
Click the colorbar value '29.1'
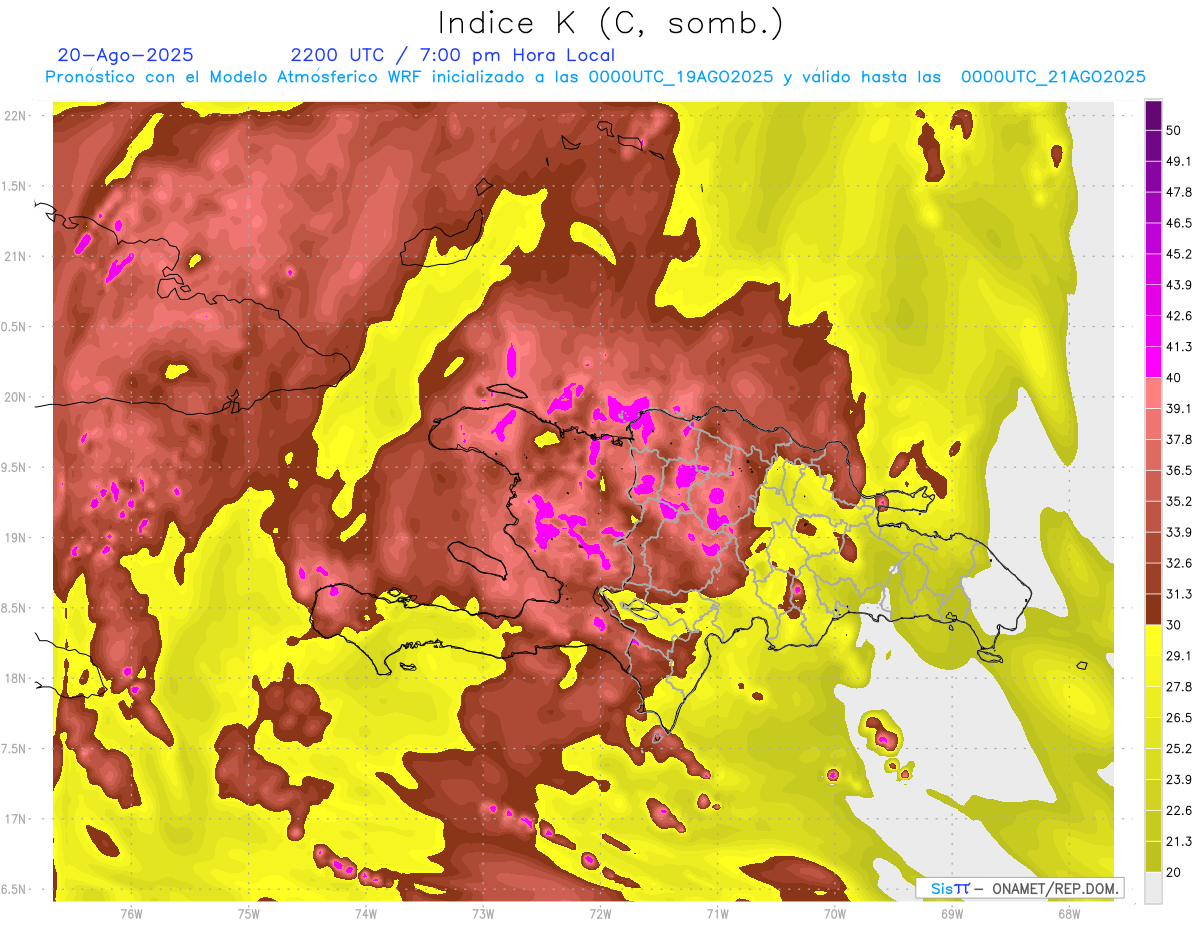pyautogui.click(x=1178, y=656)
